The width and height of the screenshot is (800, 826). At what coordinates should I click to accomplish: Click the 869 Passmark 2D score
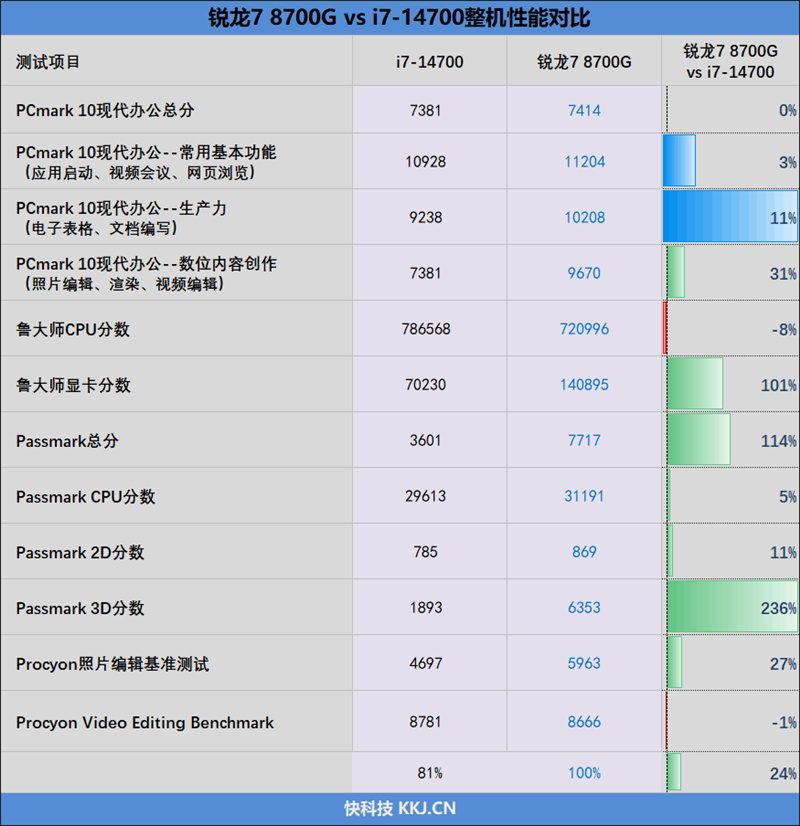tap(584, 552)
